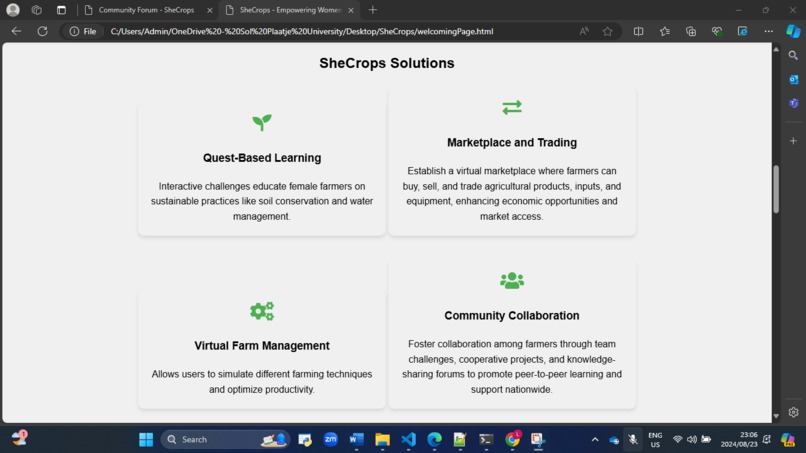Switch to the Community Forum - SheCrops tab
Viewport: 806px width, 453px height.
(x=146, y=10)
